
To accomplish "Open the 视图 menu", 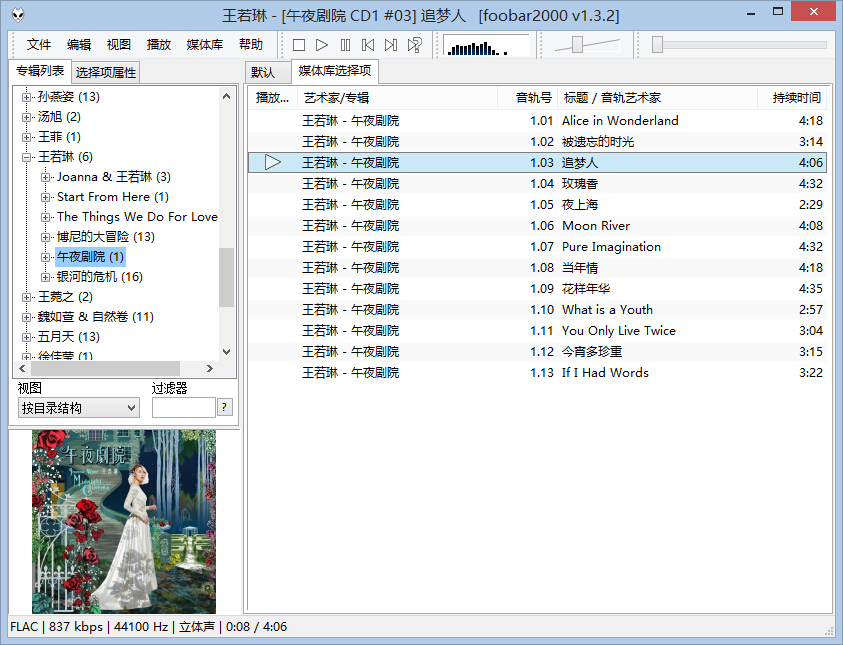I will point(118,45).
